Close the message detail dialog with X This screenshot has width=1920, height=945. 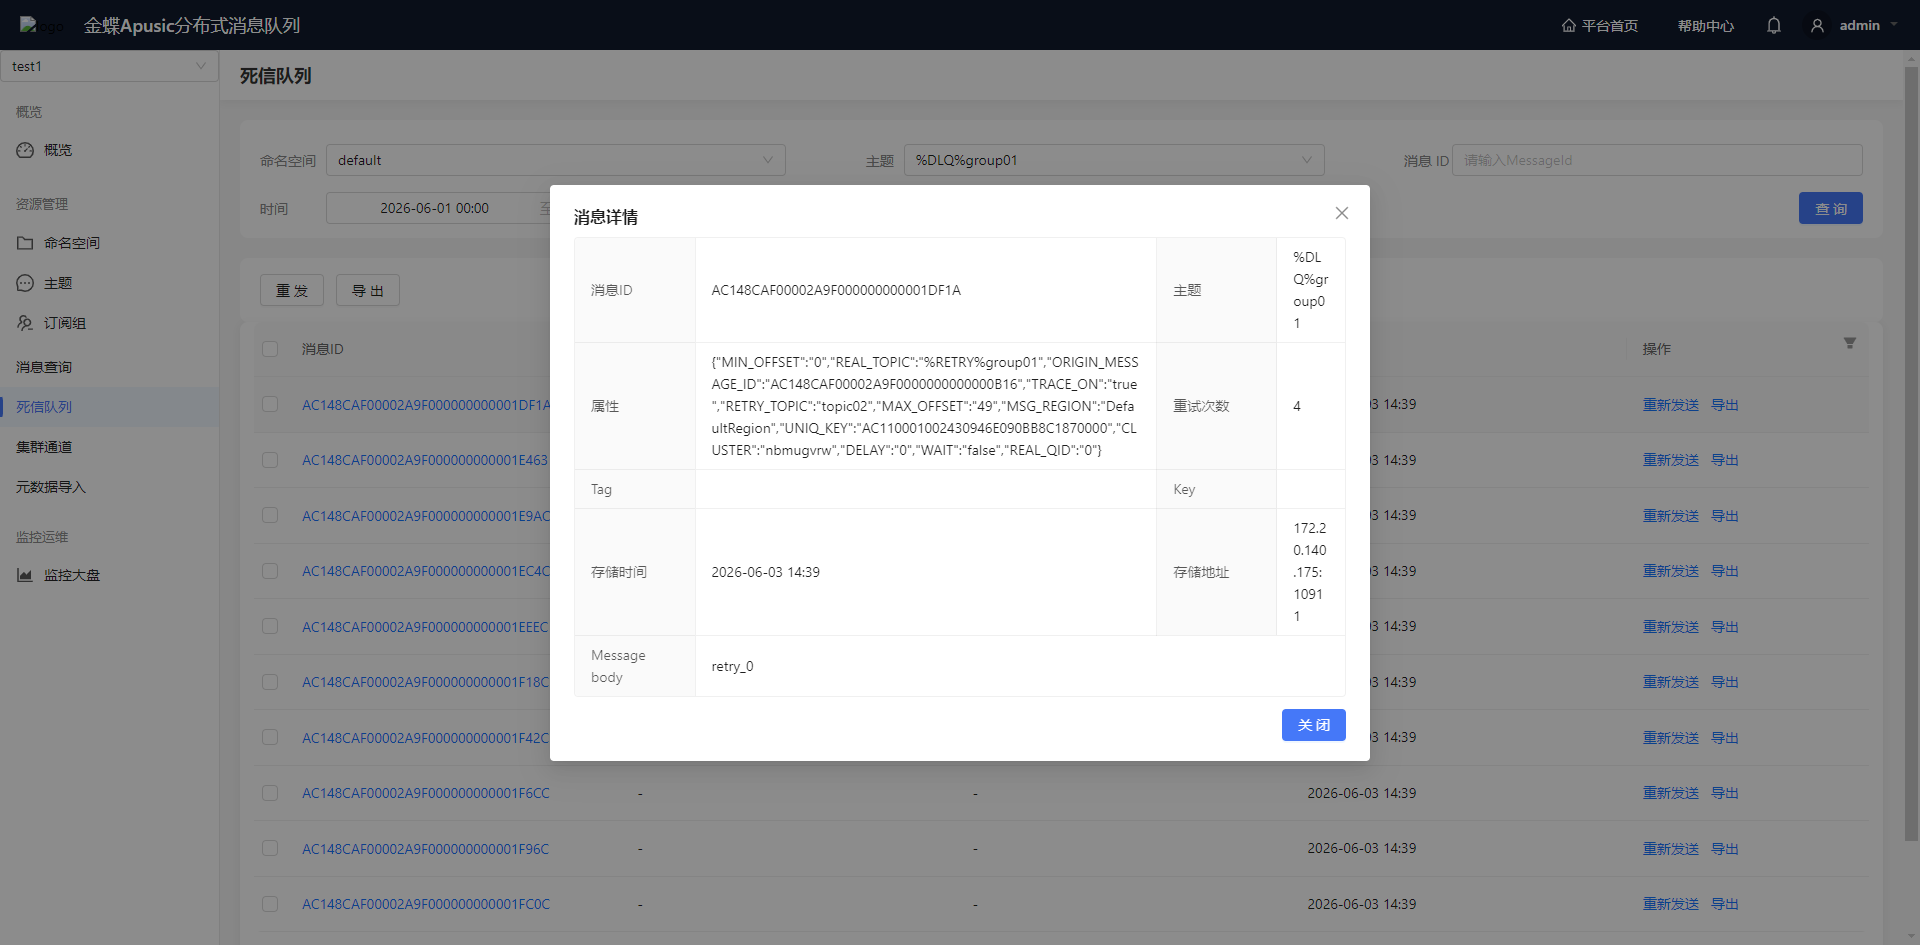(1342, 213)
